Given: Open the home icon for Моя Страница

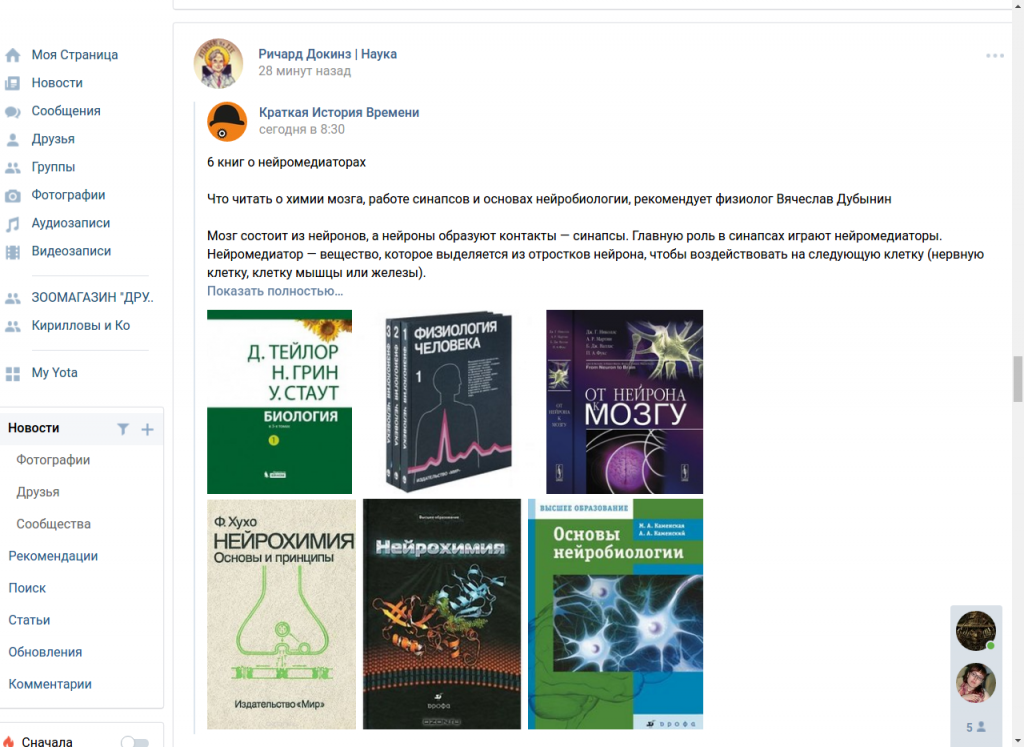Looking at the screenshot, I should click(x=12, y=56).
